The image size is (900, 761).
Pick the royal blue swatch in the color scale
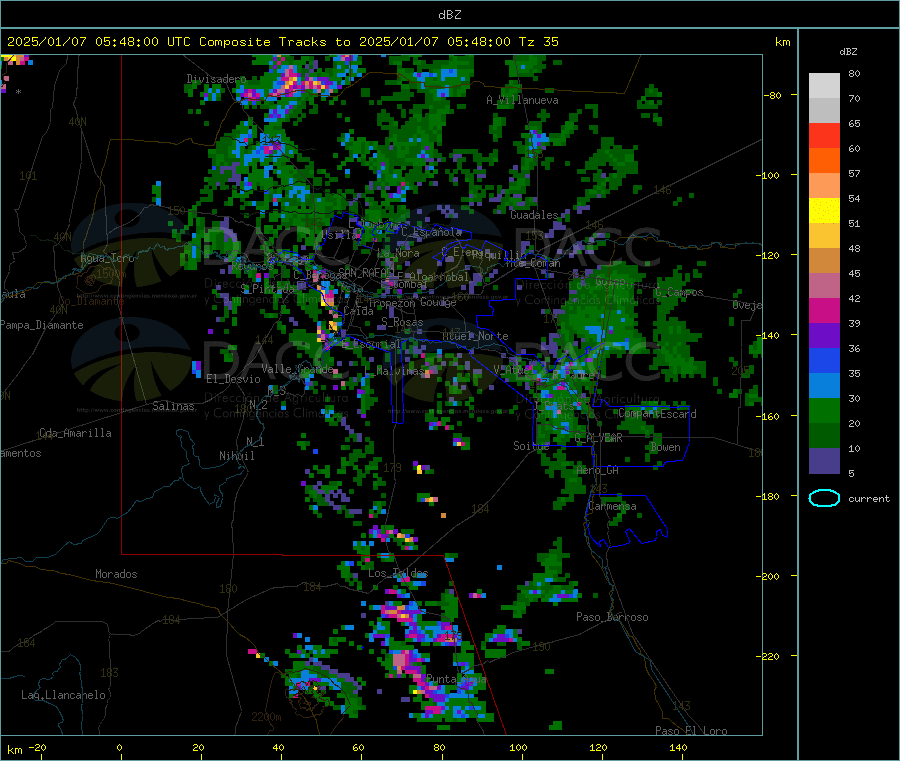click(824, 360)
